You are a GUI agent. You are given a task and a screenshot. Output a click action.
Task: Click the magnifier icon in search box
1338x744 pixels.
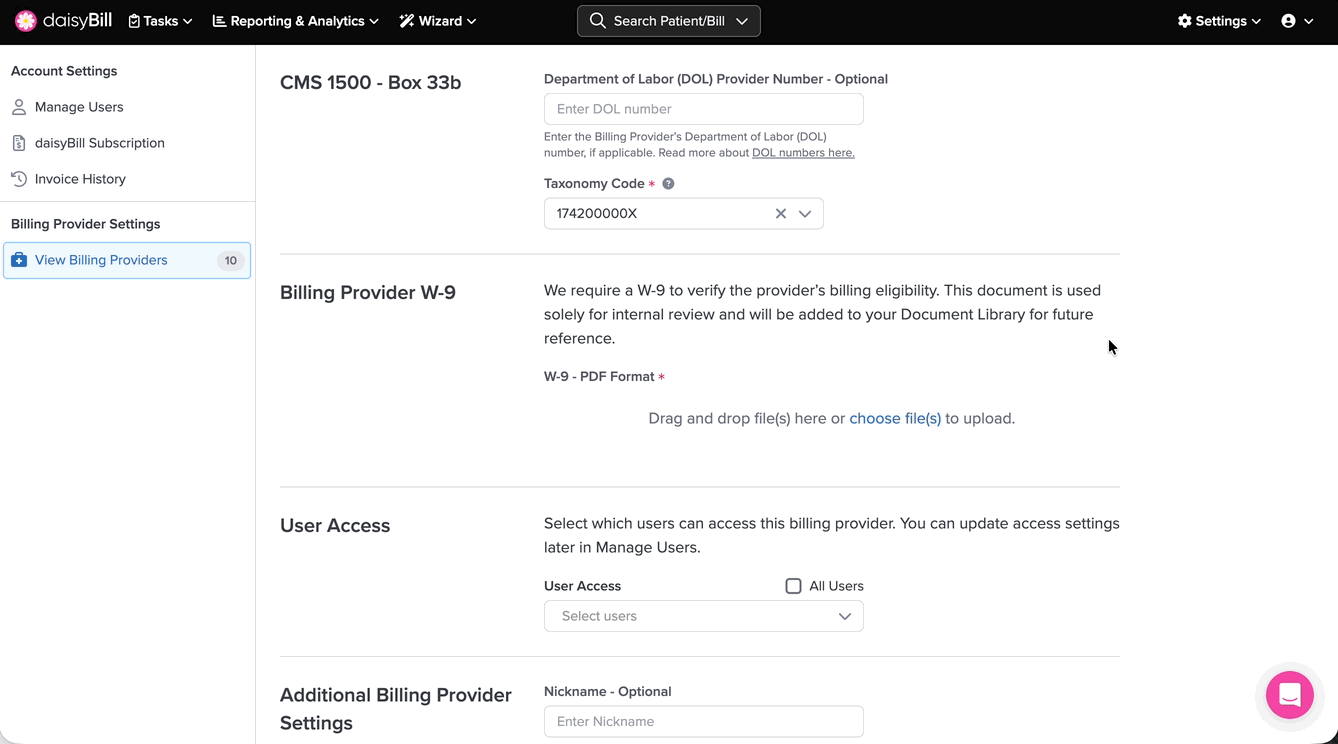[x=598, y=21]
